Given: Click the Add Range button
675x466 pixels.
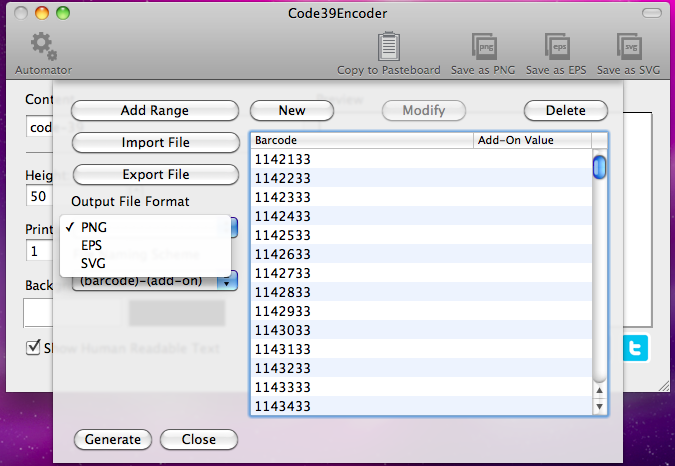Looking at the screenshot, I should [x=155, y=111].
